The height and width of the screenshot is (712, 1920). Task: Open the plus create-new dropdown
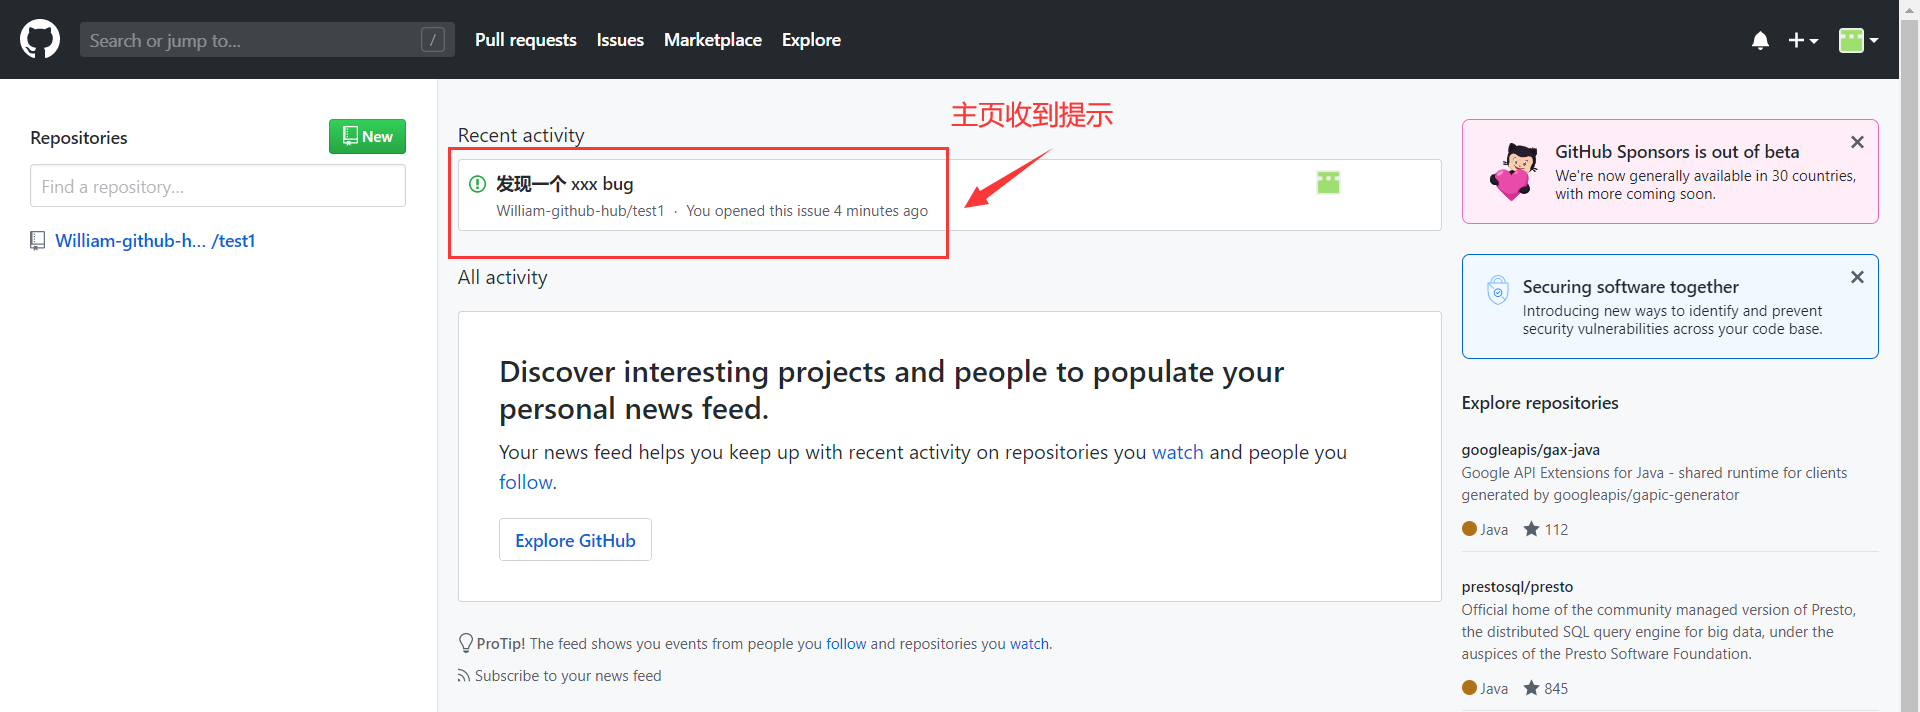point(1803,40)
